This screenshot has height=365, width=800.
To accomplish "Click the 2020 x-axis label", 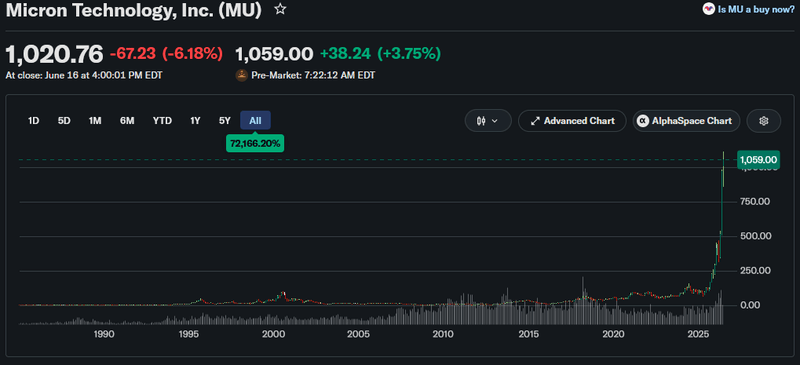I will click(613, 335).
